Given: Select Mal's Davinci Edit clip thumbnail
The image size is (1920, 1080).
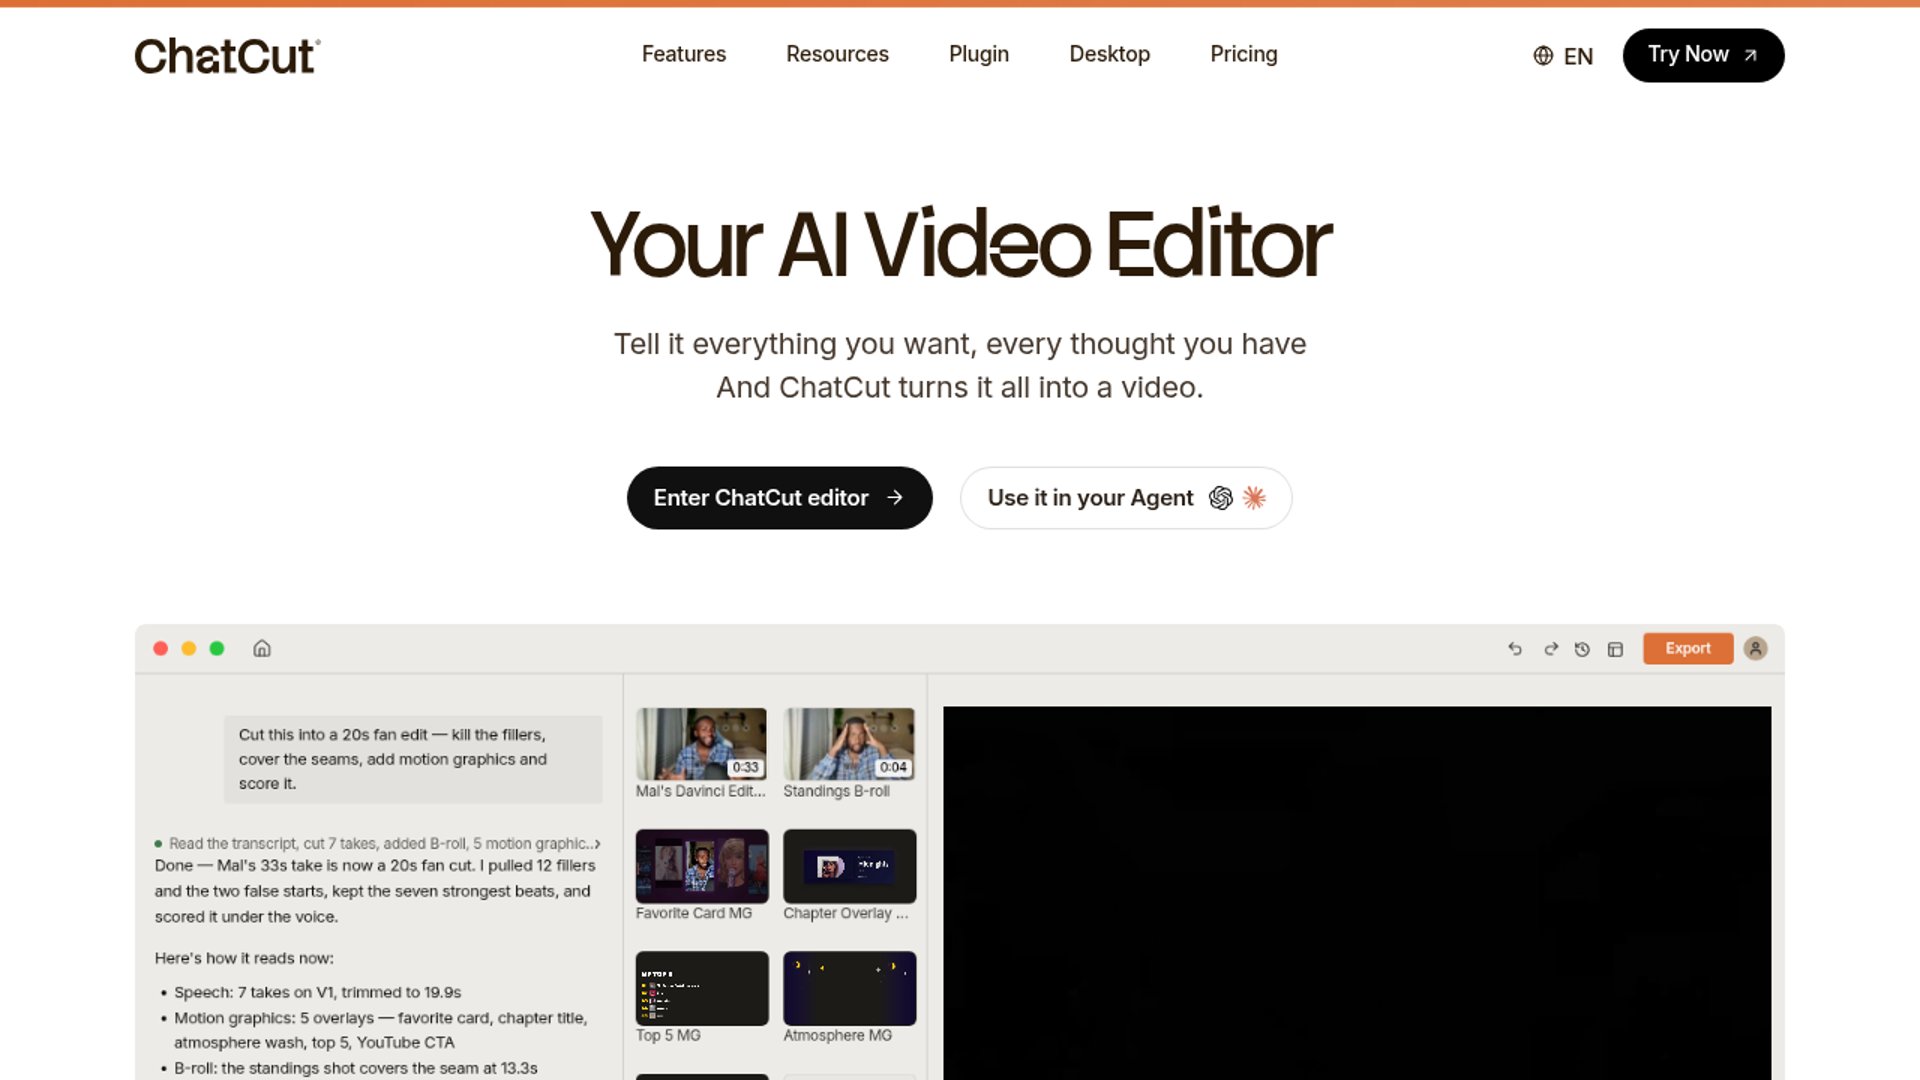Looking at the screenshot, I should tap(702, 744).
